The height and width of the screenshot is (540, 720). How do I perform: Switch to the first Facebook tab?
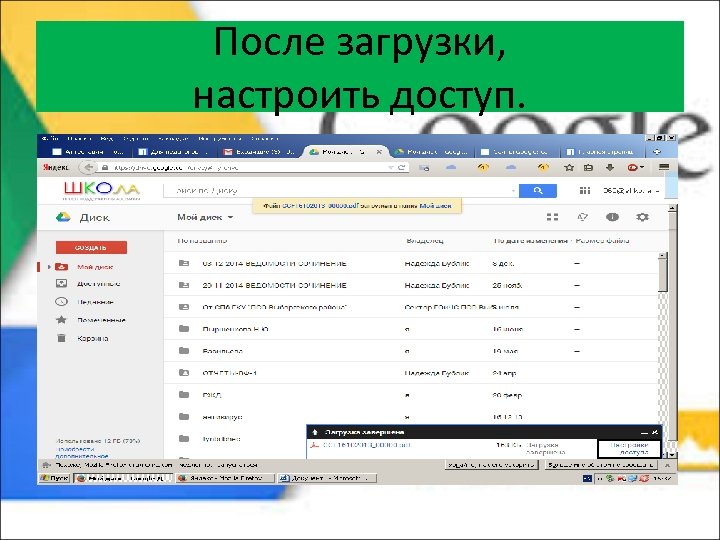174,152
